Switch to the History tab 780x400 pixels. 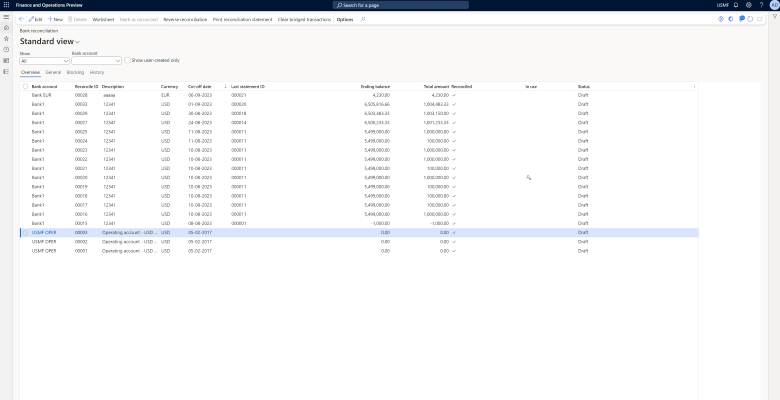[x=97, y=73]
